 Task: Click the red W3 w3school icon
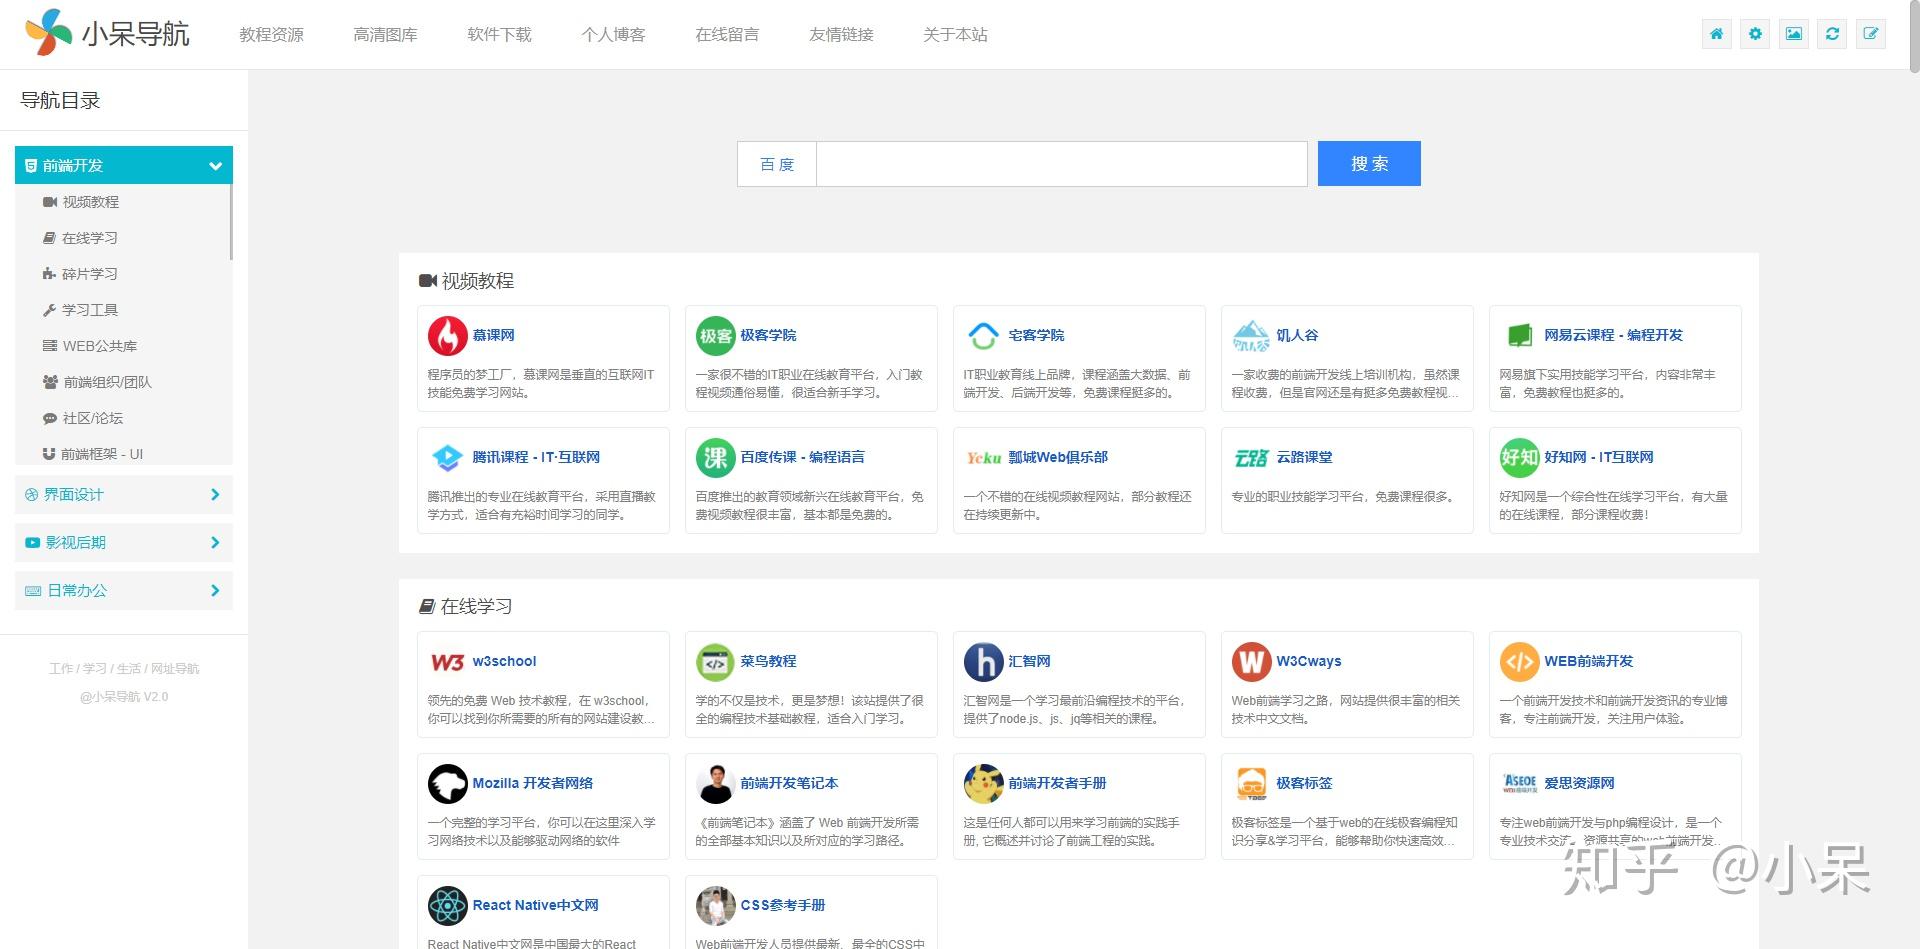pos(448,662)
